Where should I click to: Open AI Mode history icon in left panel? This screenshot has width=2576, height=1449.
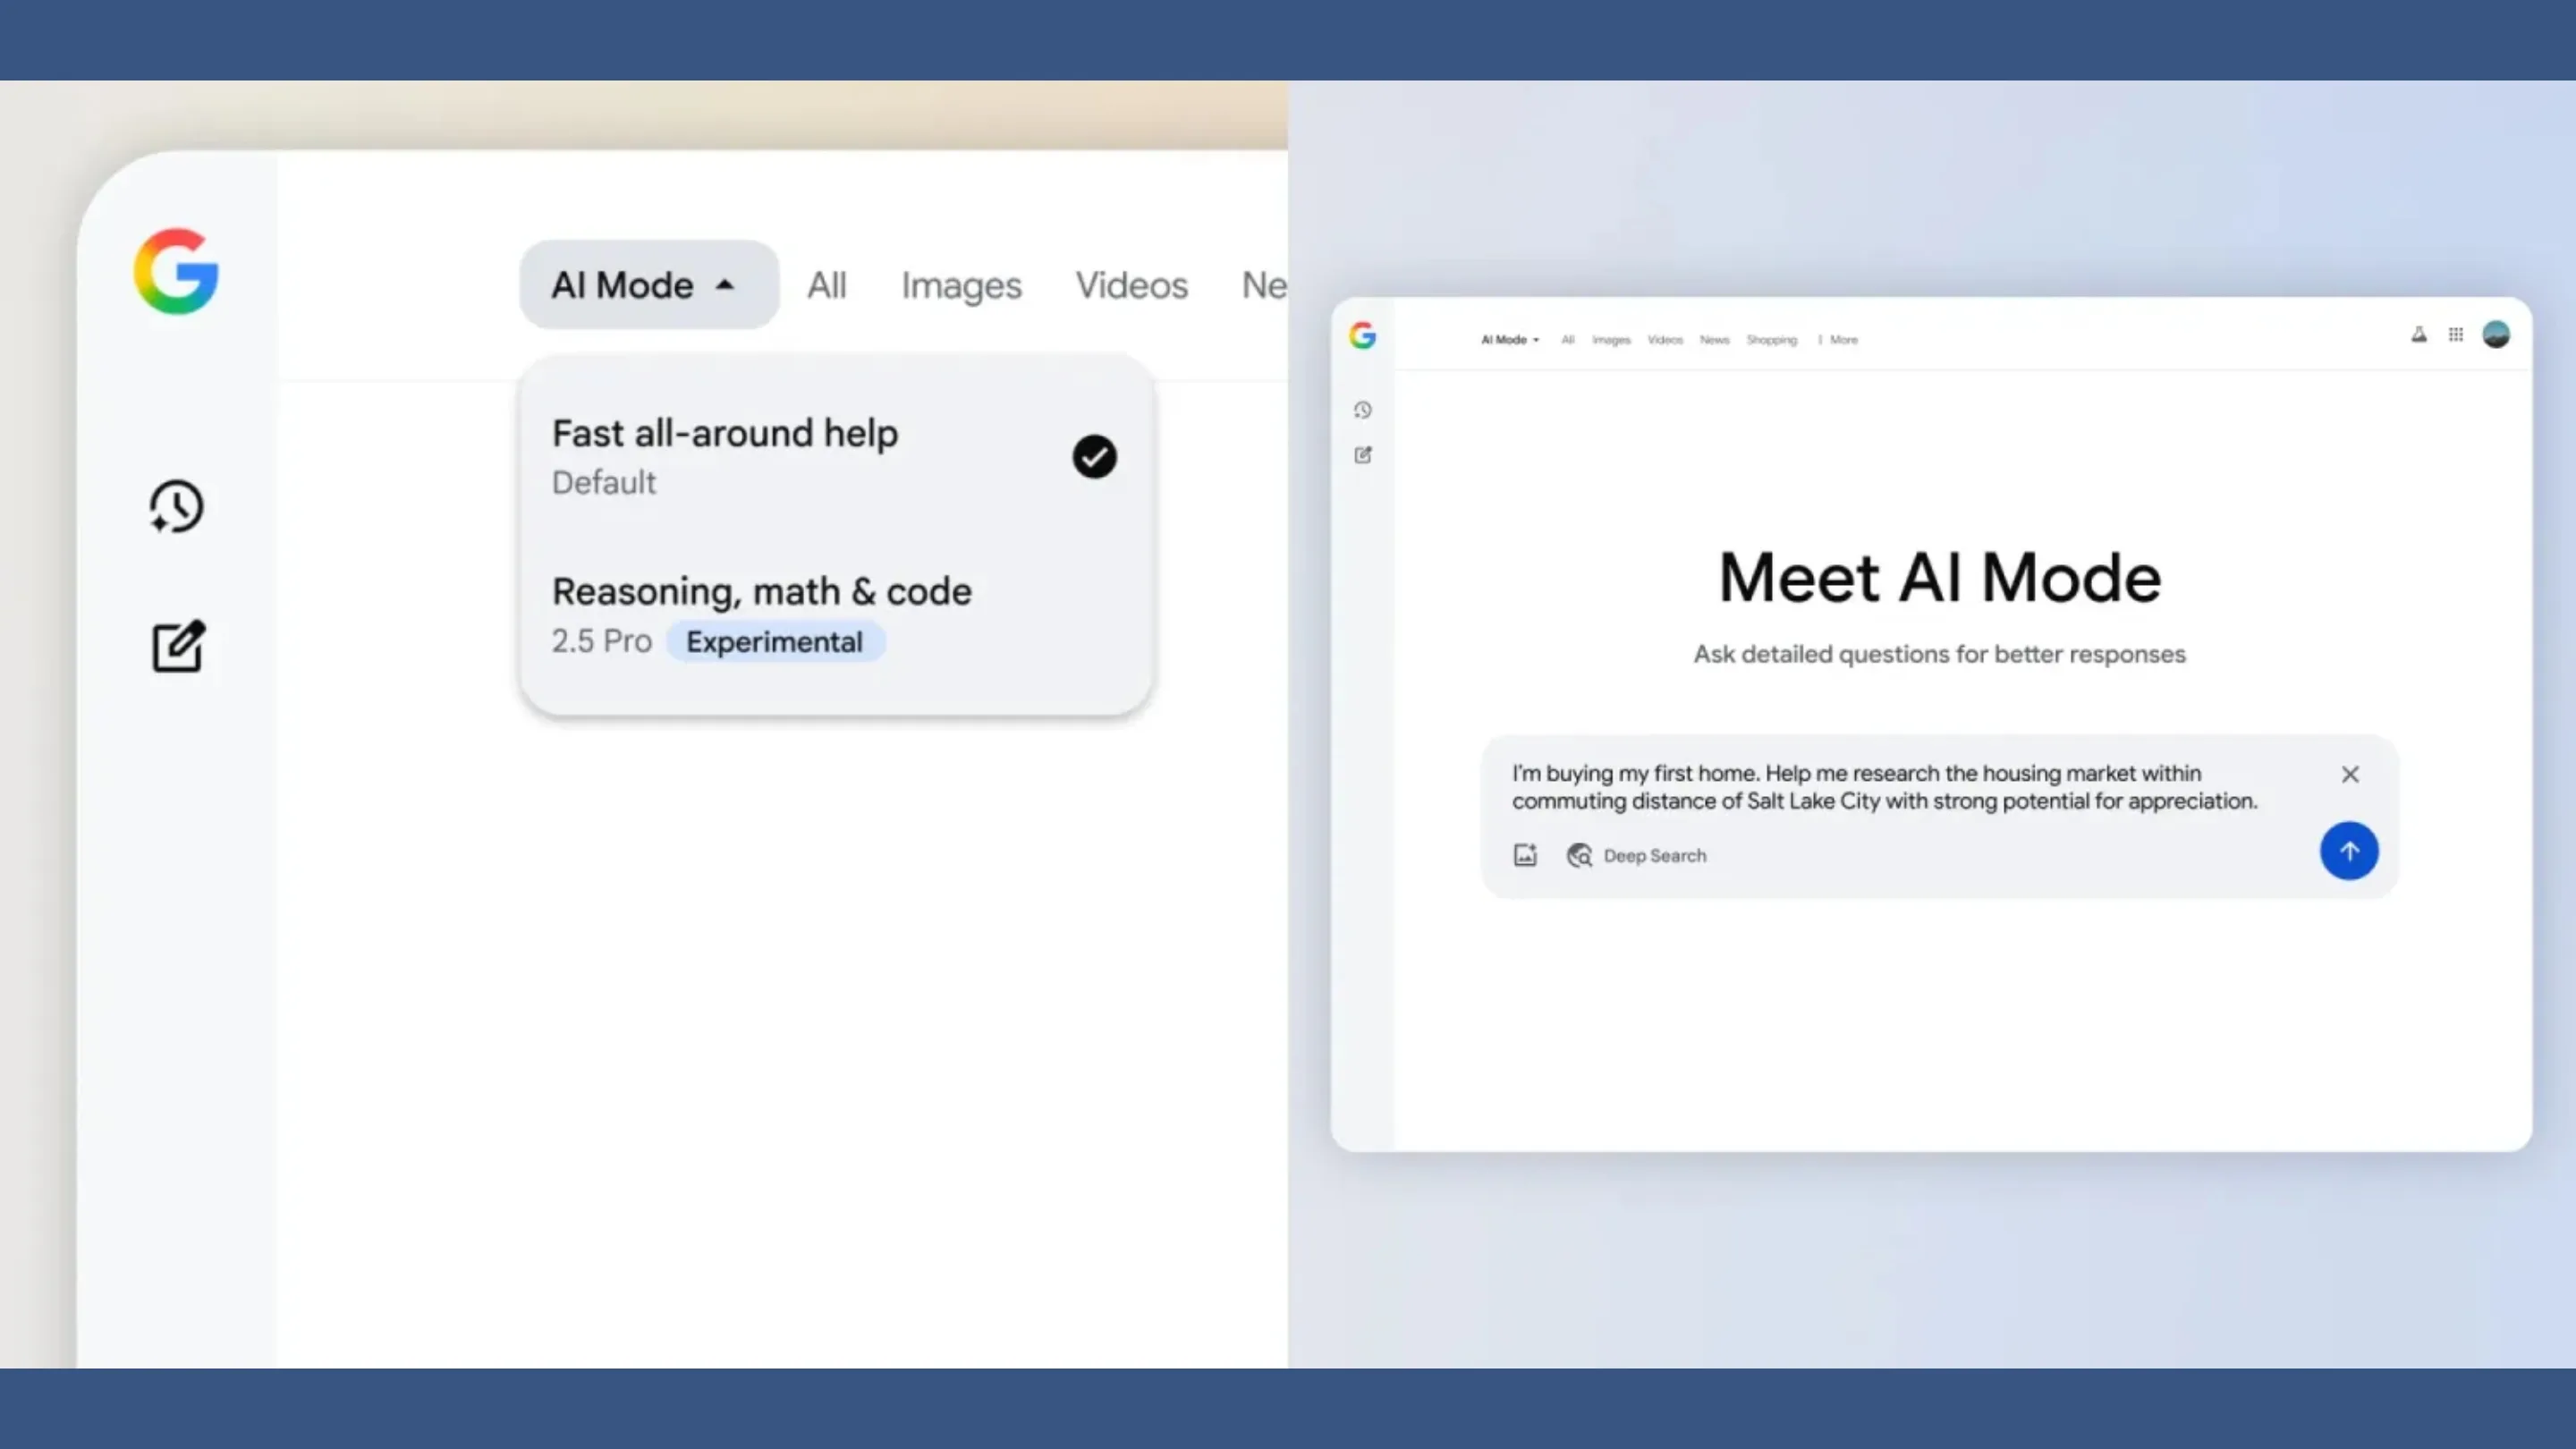pyautogui.click(x=177, y=507)
